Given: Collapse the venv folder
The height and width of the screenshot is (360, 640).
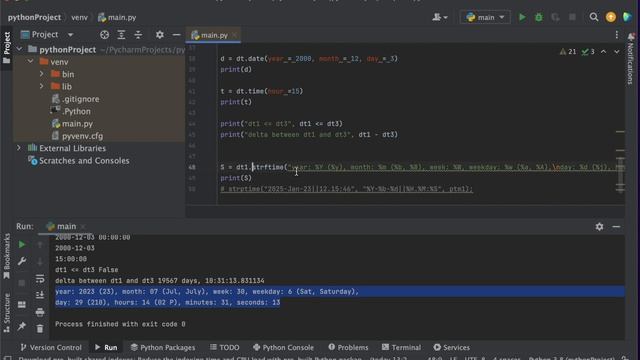Looking at the screenshot, I should click(31, 62).
